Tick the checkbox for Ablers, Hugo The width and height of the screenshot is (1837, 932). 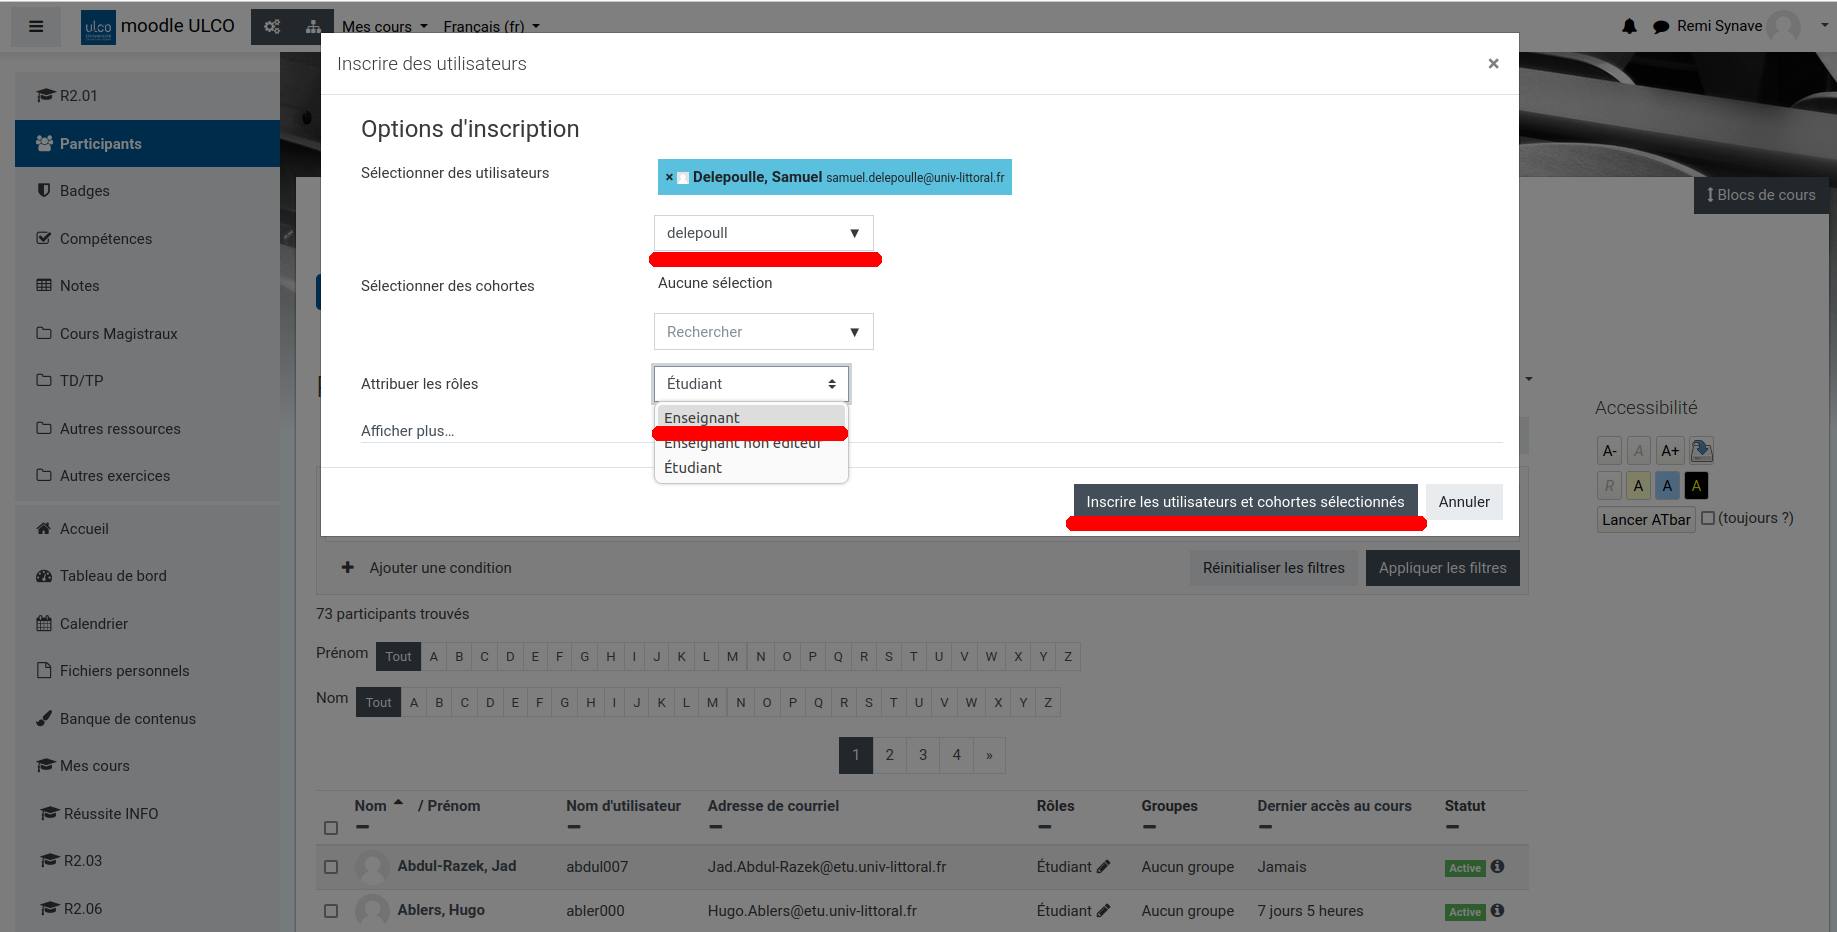[331, 911]
